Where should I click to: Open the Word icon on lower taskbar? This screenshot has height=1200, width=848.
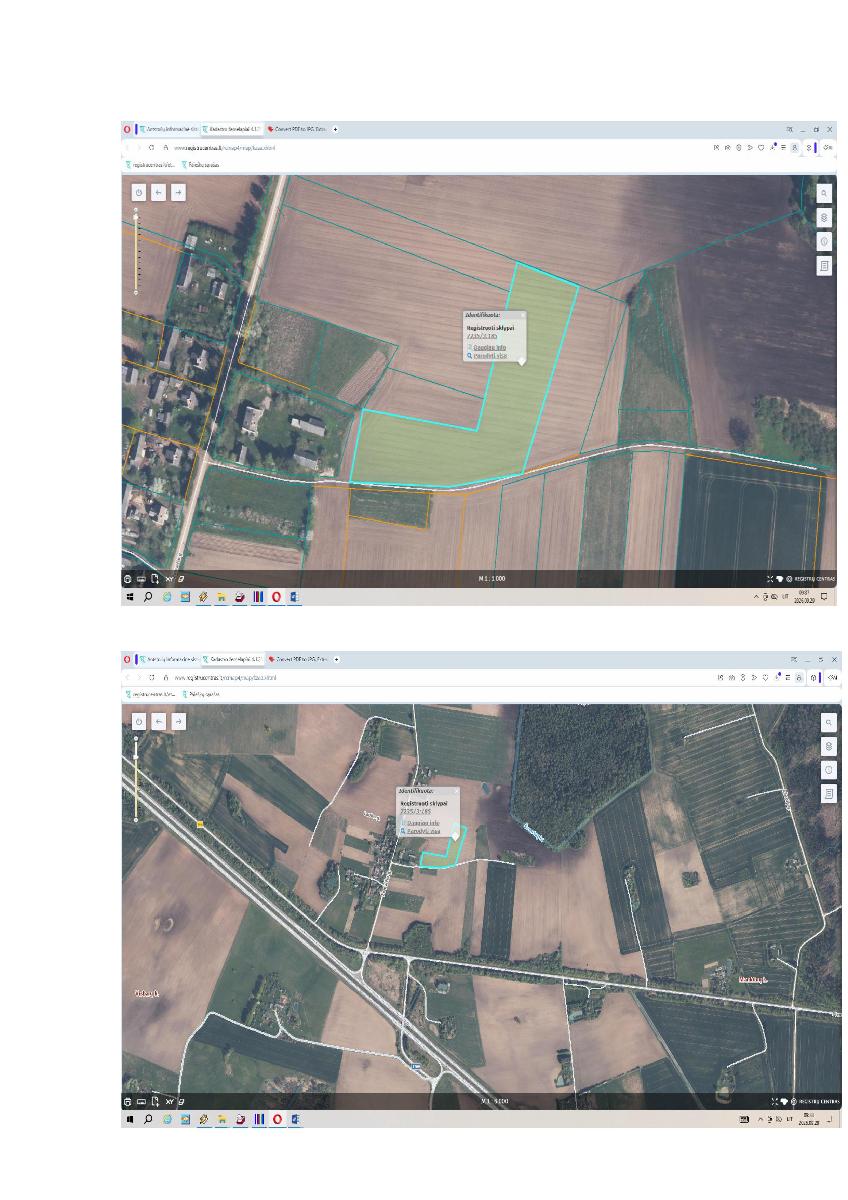[x=295, y=1119]
